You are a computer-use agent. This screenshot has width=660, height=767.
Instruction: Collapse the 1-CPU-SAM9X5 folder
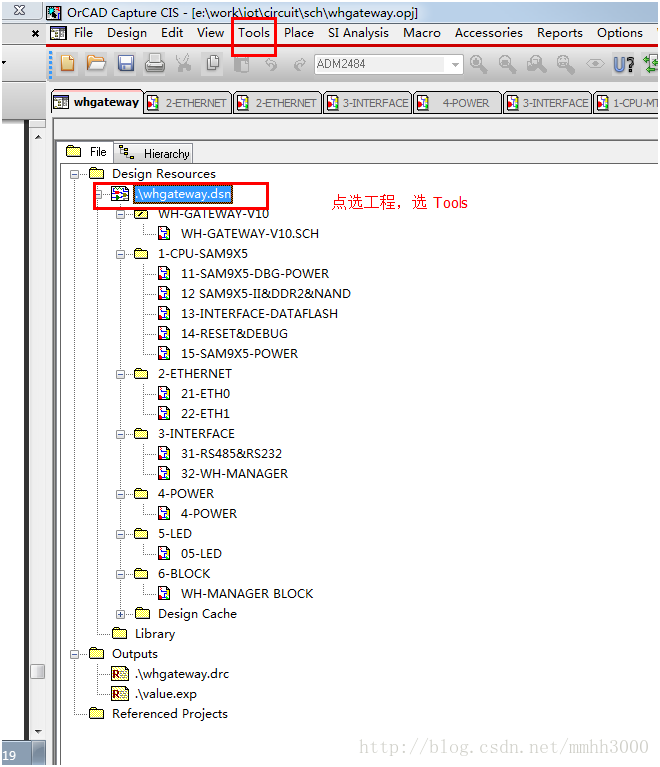point(120,254)
